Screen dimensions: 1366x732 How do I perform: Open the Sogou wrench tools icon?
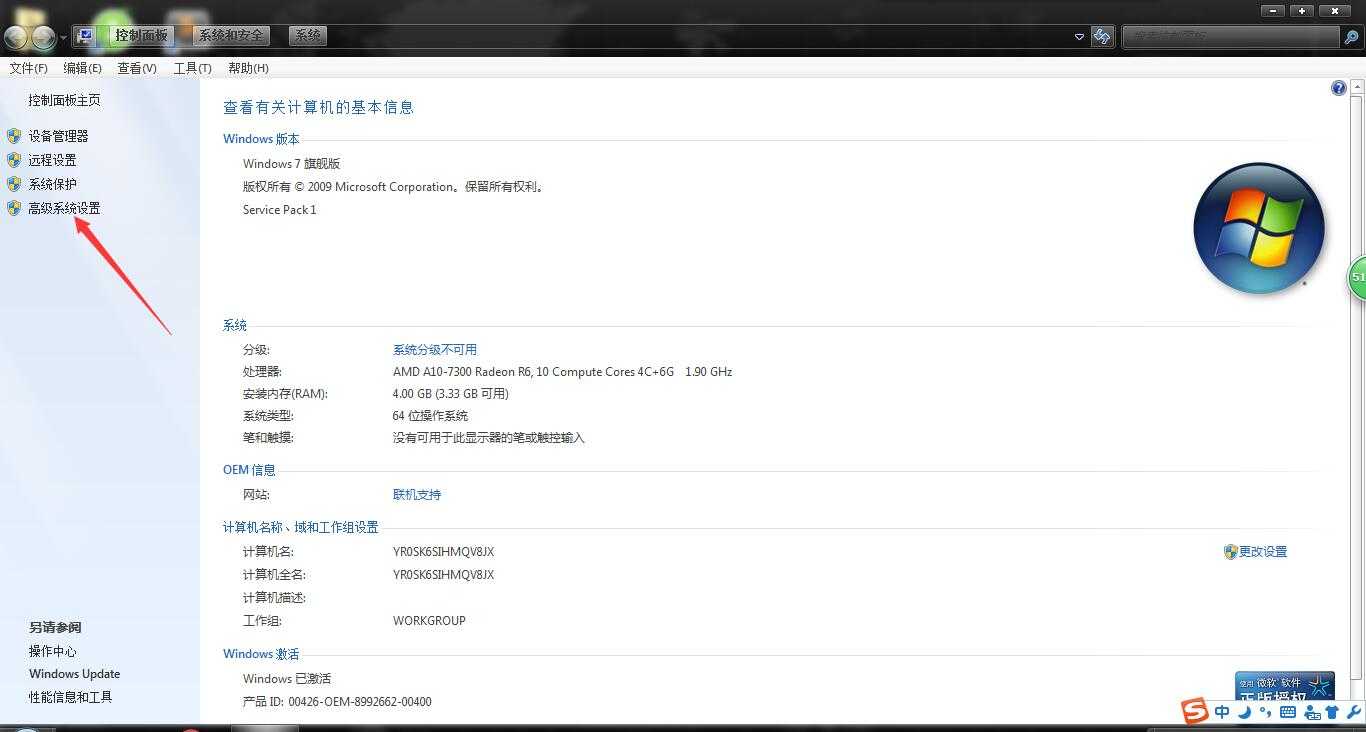point(1354,712)
